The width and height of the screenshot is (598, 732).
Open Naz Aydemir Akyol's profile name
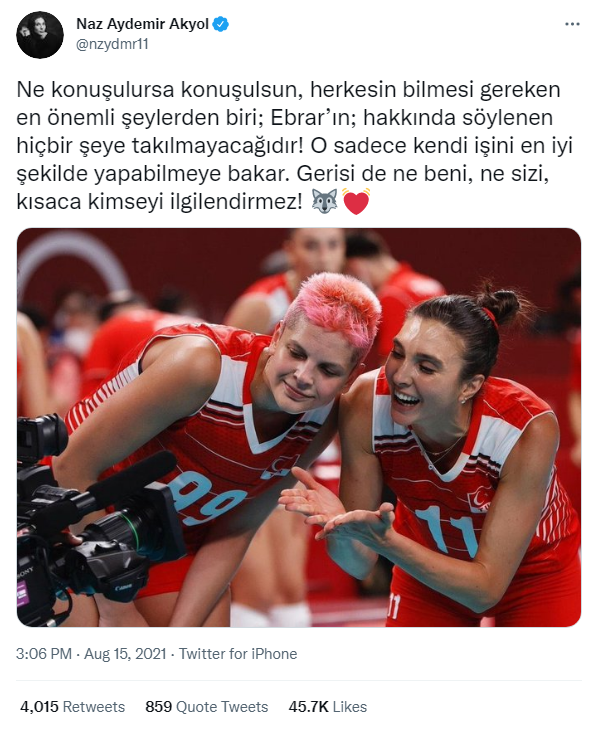(x=142, y=24)
